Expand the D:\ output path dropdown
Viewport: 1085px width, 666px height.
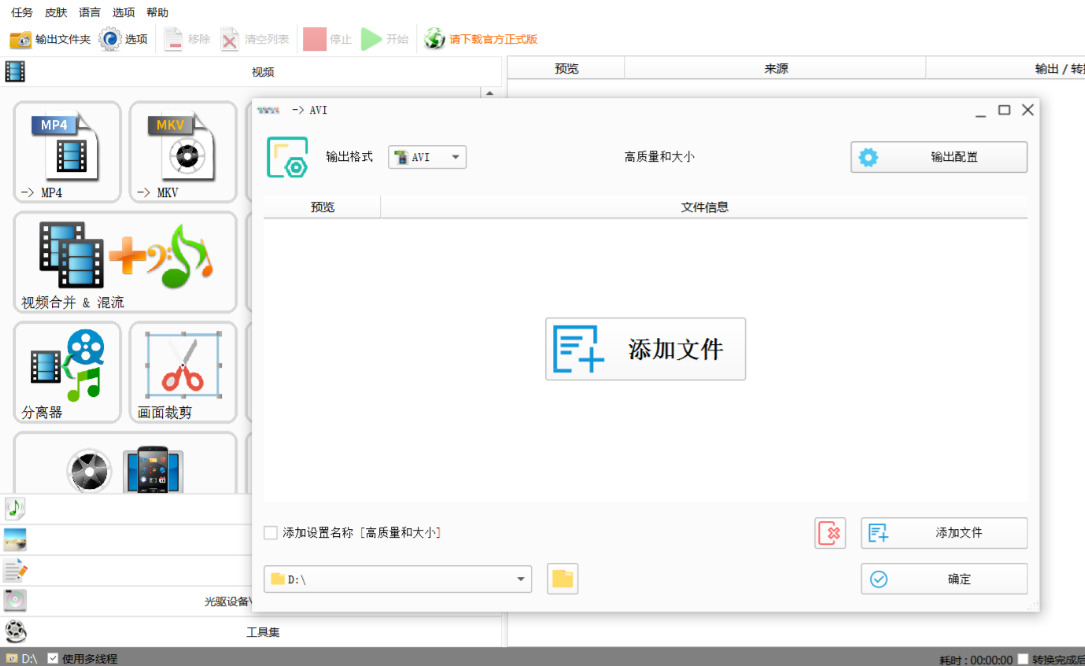tap(522, 579)
